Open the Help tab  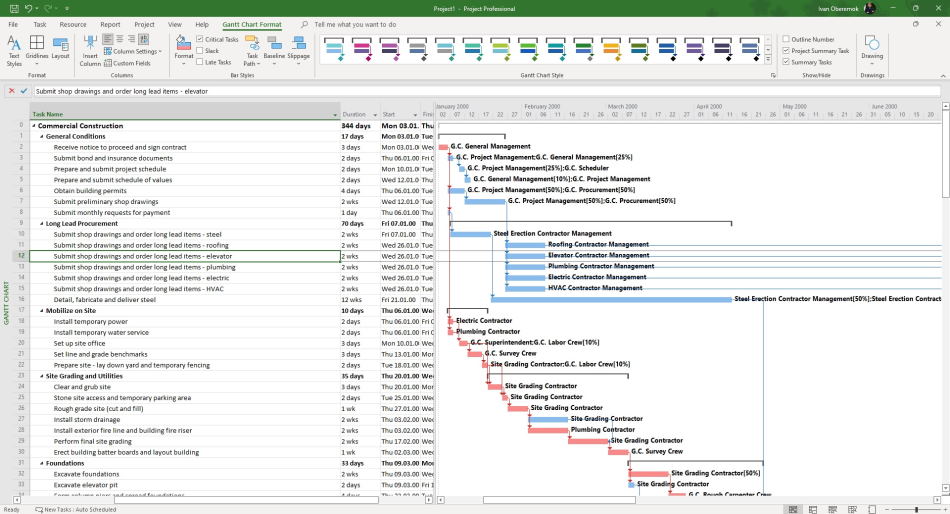coord(202,25)
